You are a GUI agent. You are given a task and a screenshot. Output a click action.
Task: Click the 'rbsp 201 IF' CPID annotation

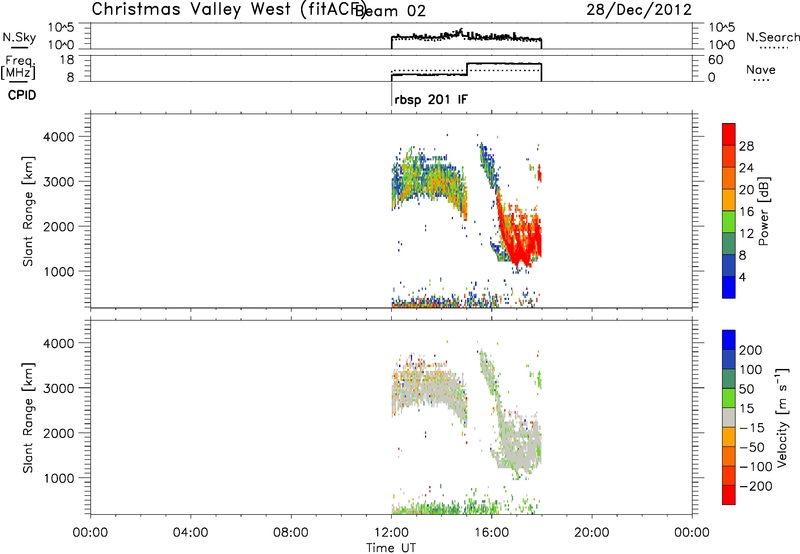pyautogui.click(x=431, y=99)
